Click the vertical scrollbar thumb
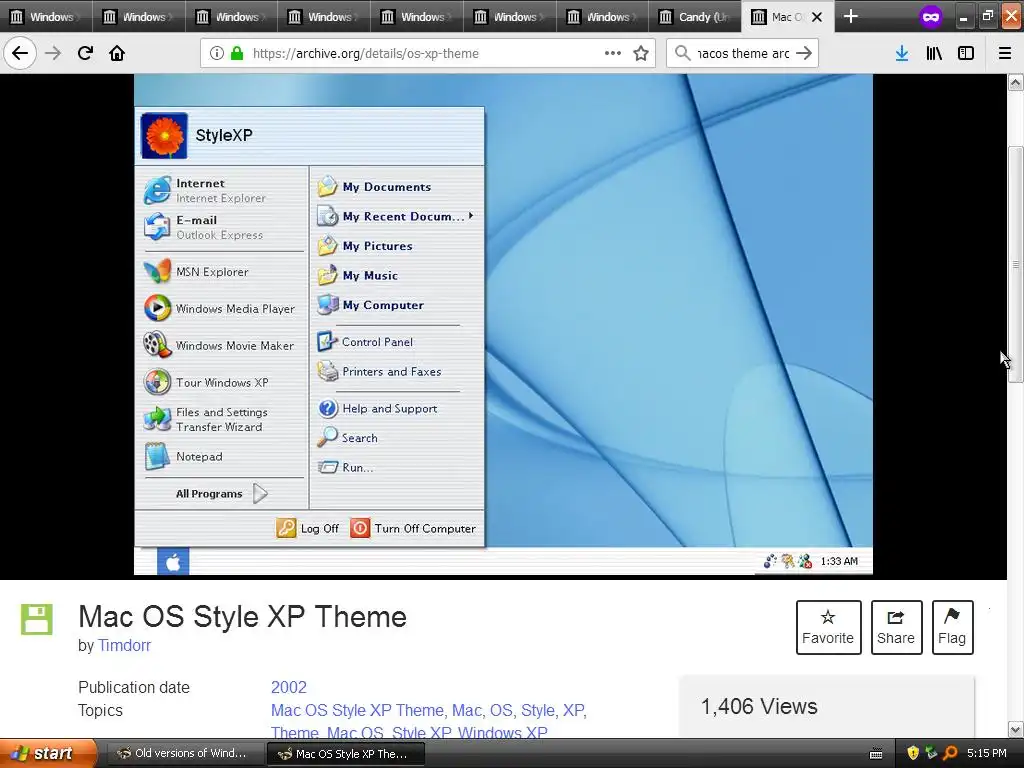Viewport: 1024px width, 768px height. pyautogui.click(x=1015, y=265)
